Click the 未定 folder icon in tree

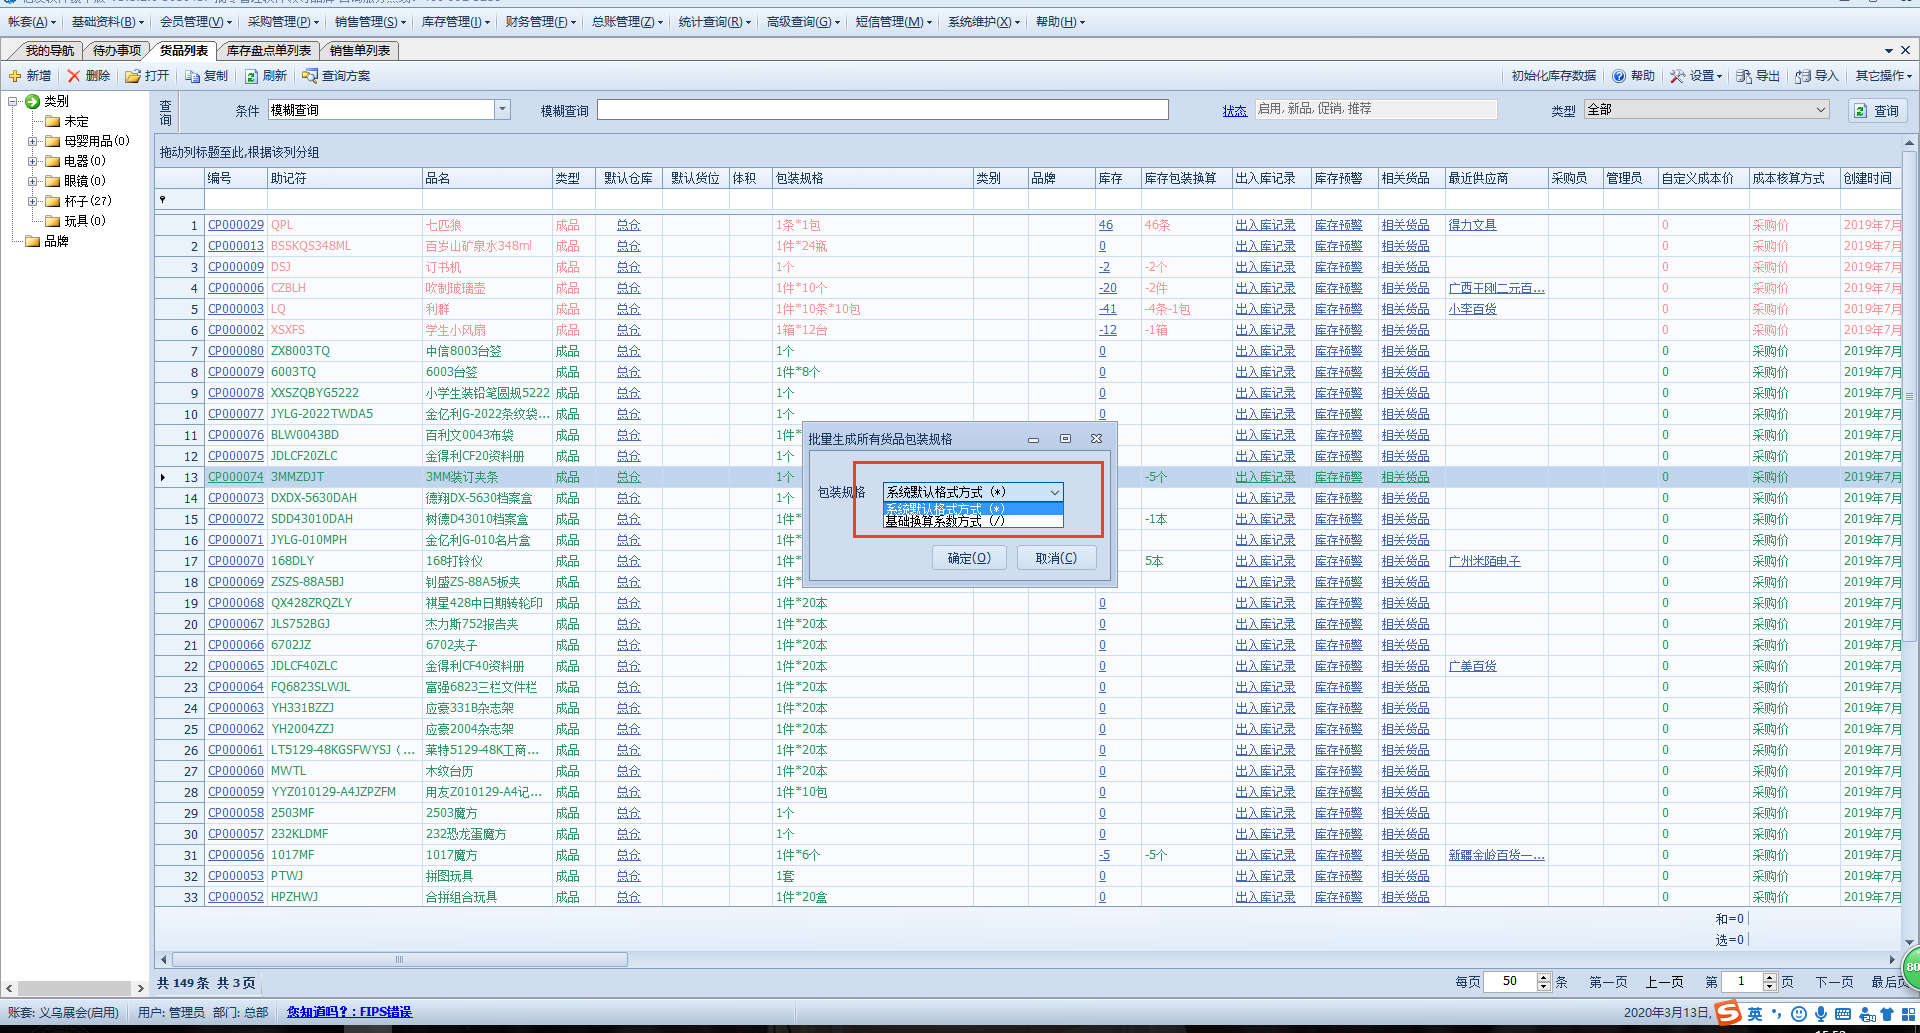tap(53, 121)
